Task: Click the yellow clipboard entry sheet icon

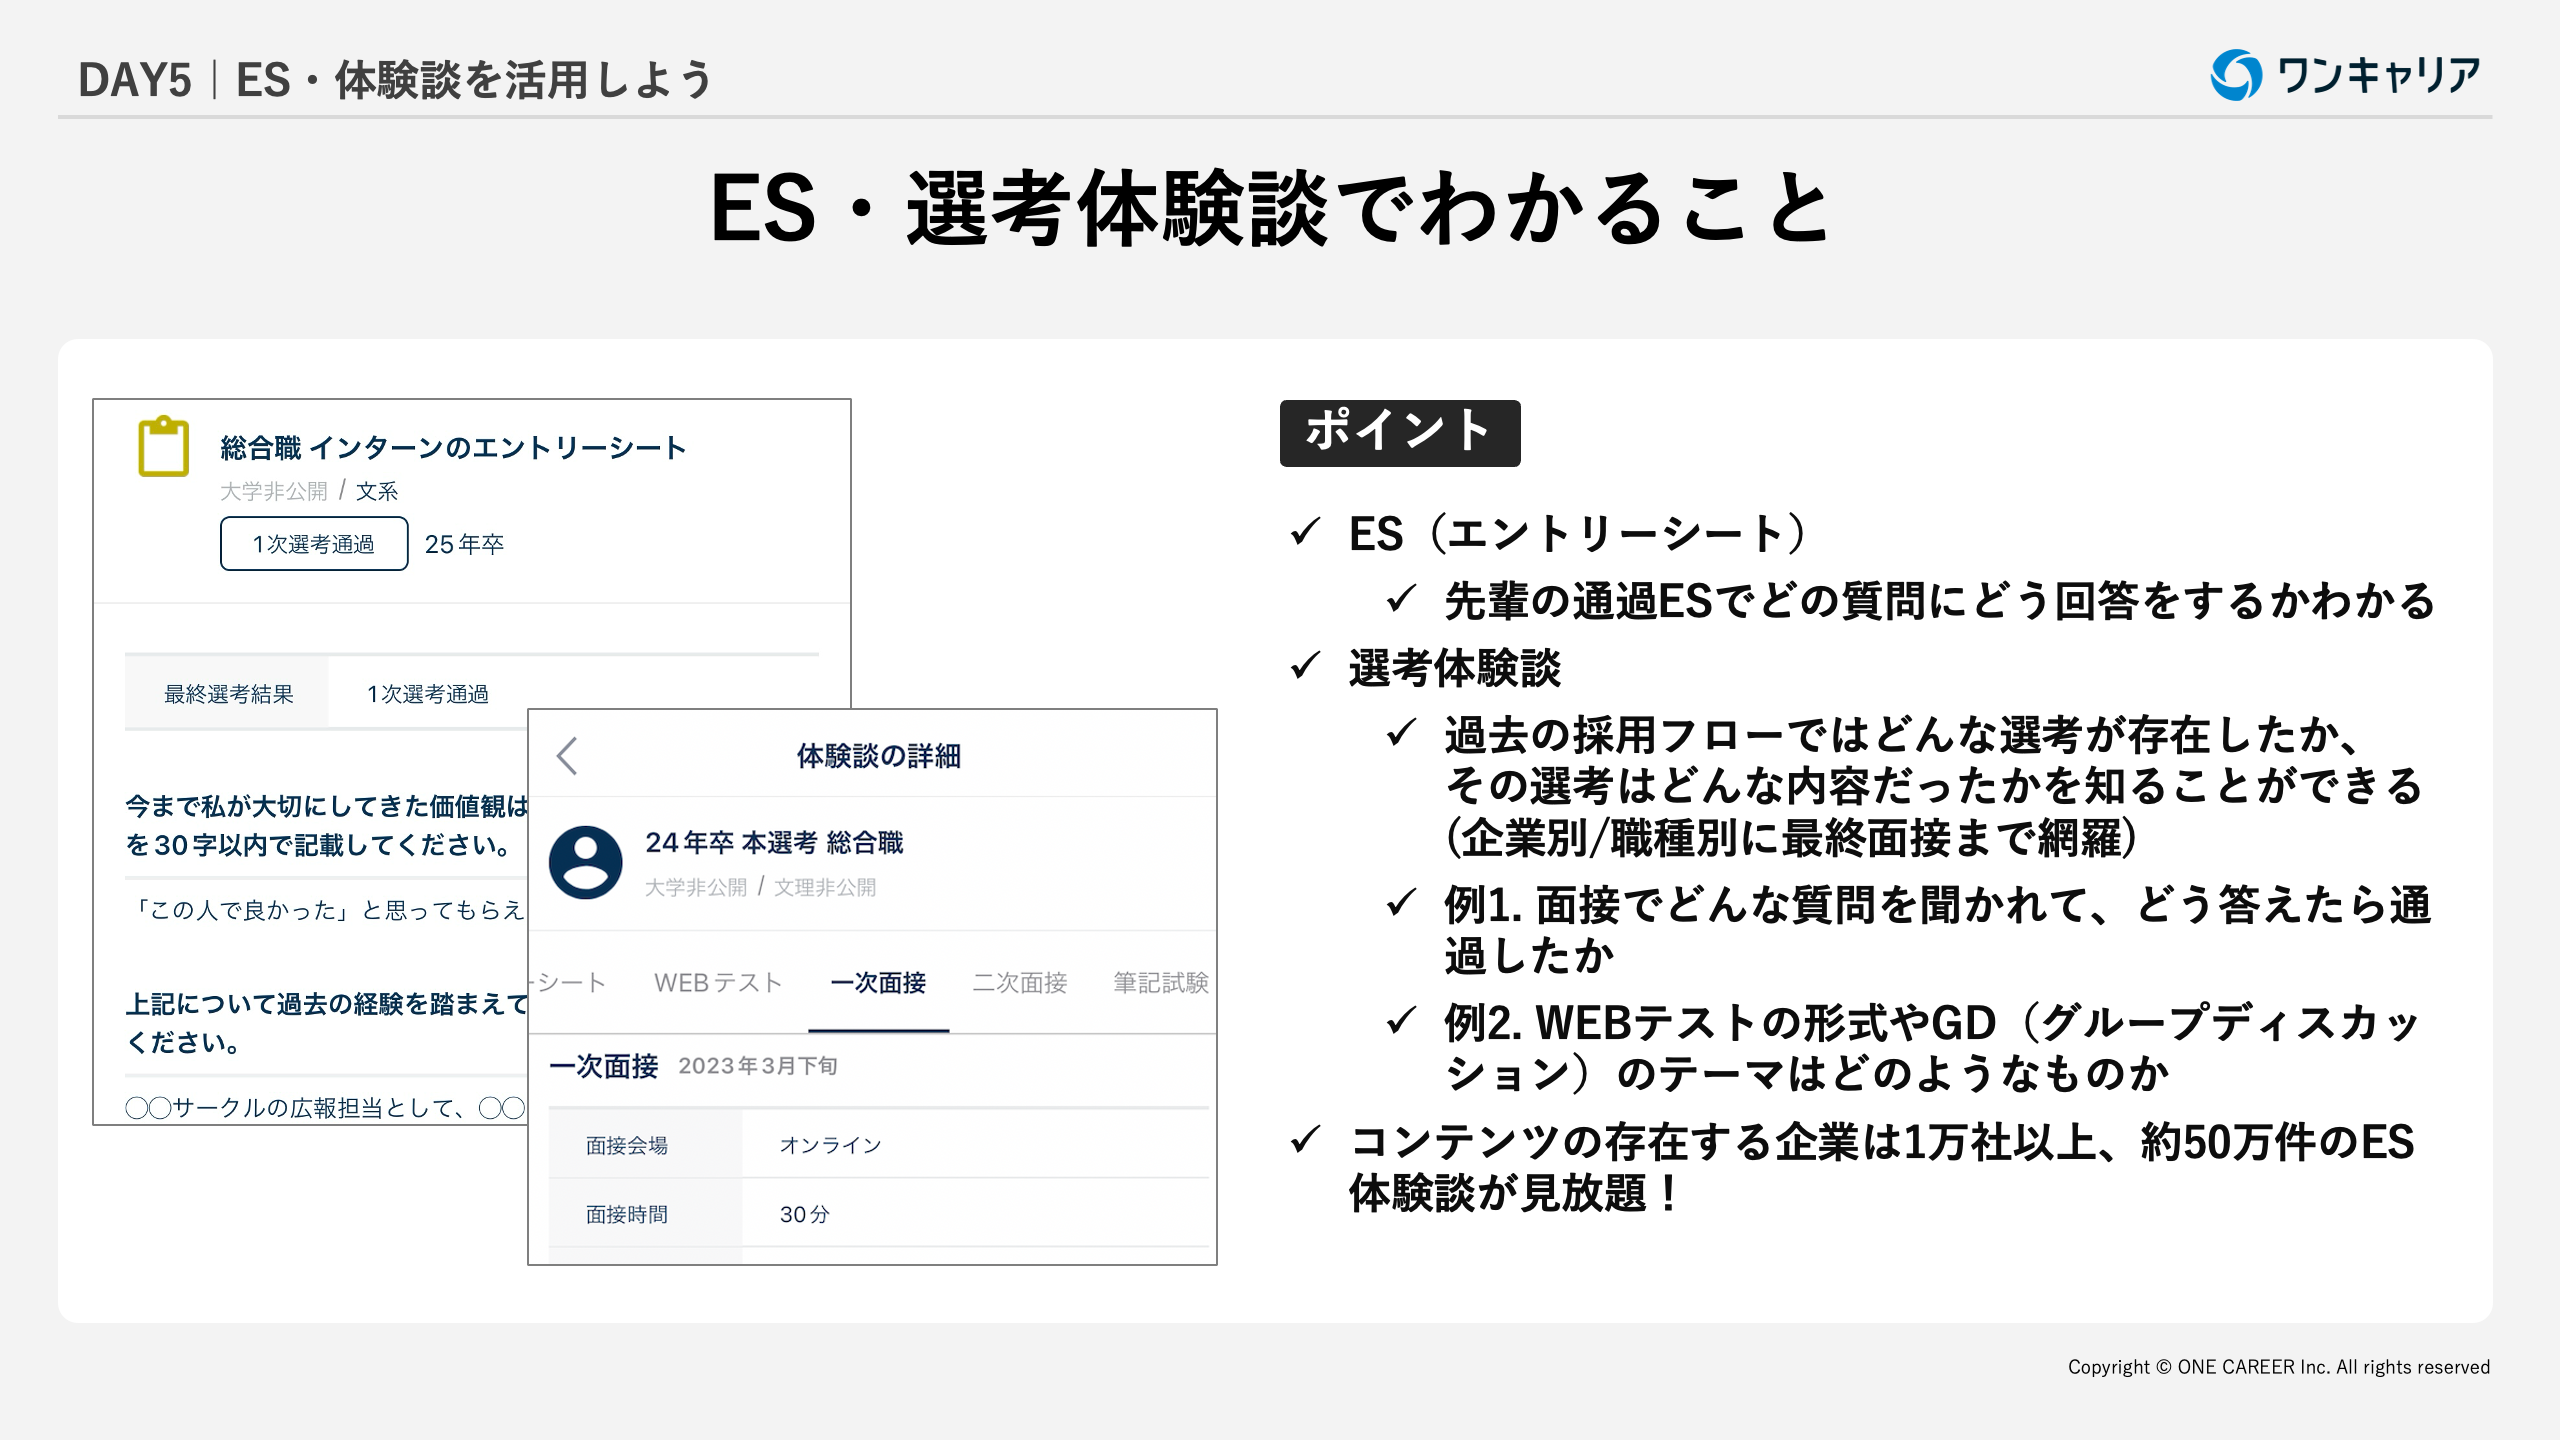Action: point(164,447)
